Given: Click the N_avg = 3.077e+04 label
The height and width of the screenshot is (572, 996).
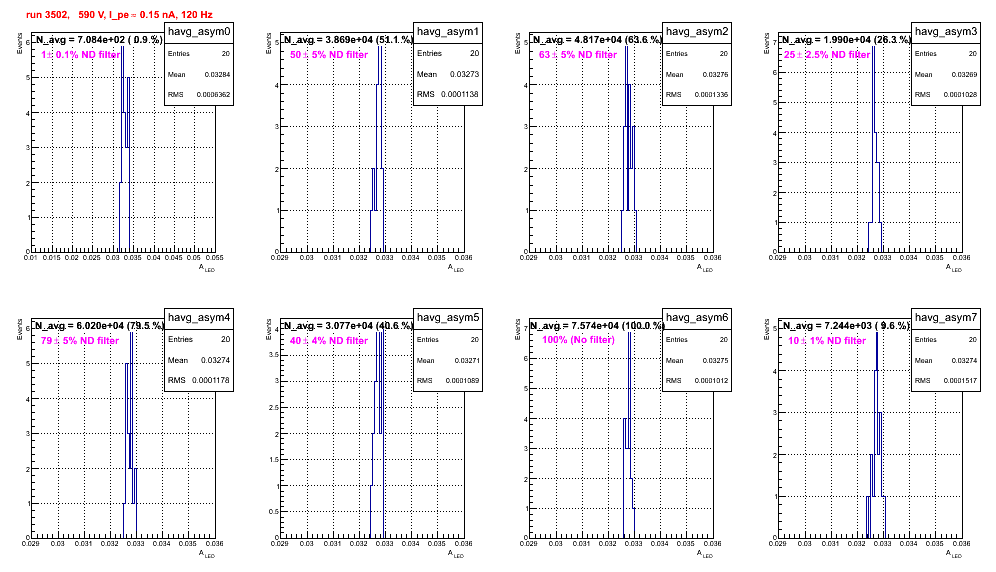Looking at the screenshot, I should tap(347, 325).
